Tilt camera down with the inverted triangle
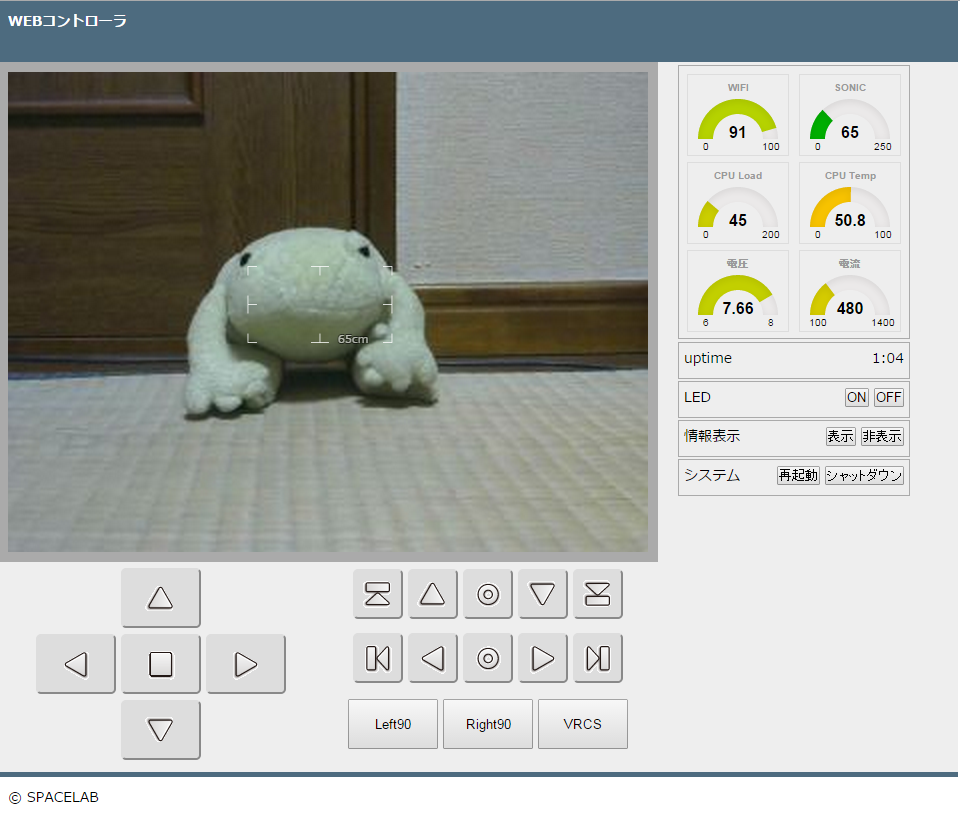Viewport: 960px width, 818px height. 542,594
